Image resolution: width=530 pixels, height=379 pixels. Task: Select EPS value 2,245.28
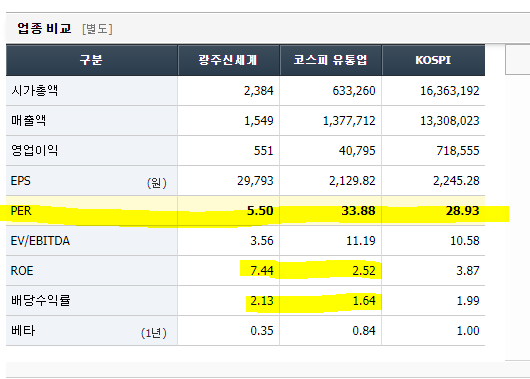click(456, 181)
